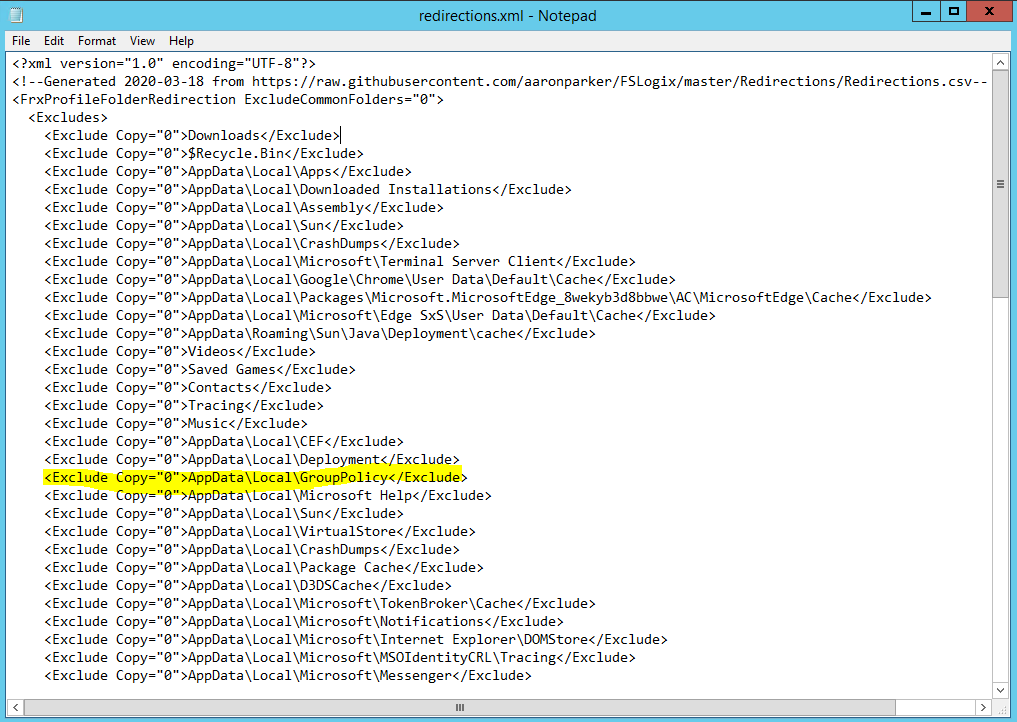Click the horizontal scrollbar thumb
The height and width of the screenshot is (722, 1017).
[x=460, y=707]
